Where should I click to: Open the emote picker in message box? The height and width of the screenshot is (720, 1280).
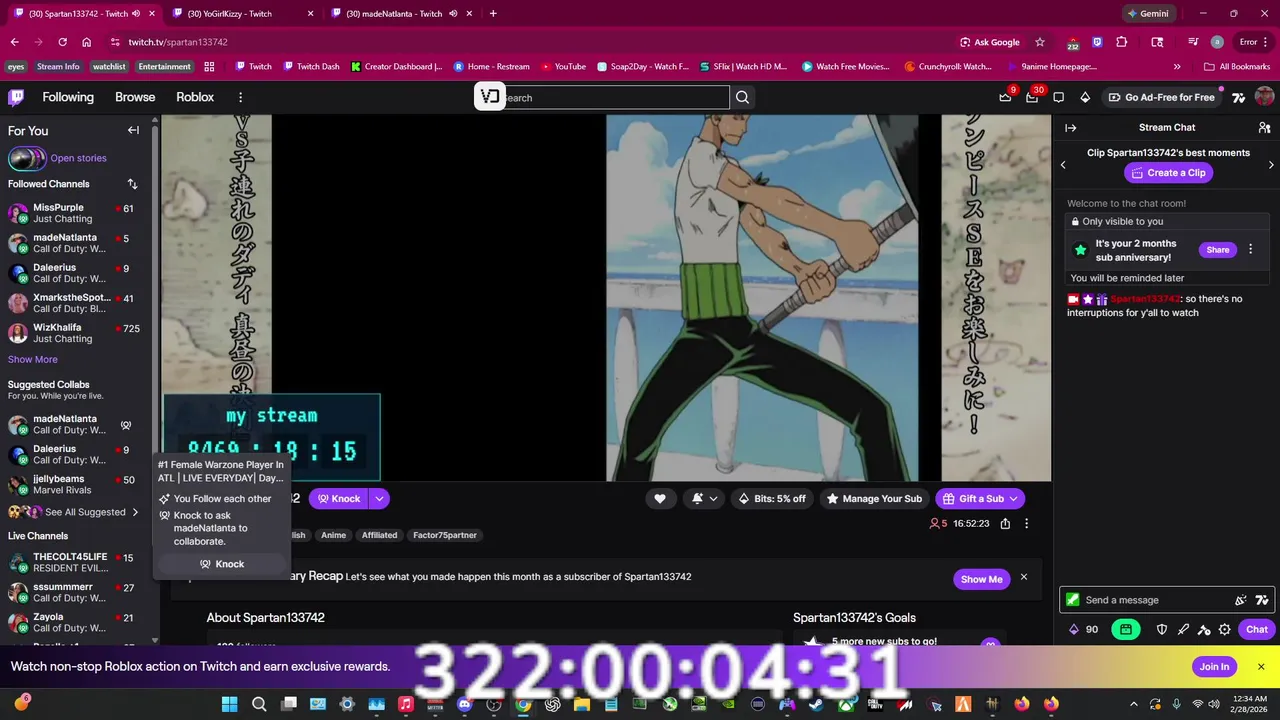tap(1241, 600)
